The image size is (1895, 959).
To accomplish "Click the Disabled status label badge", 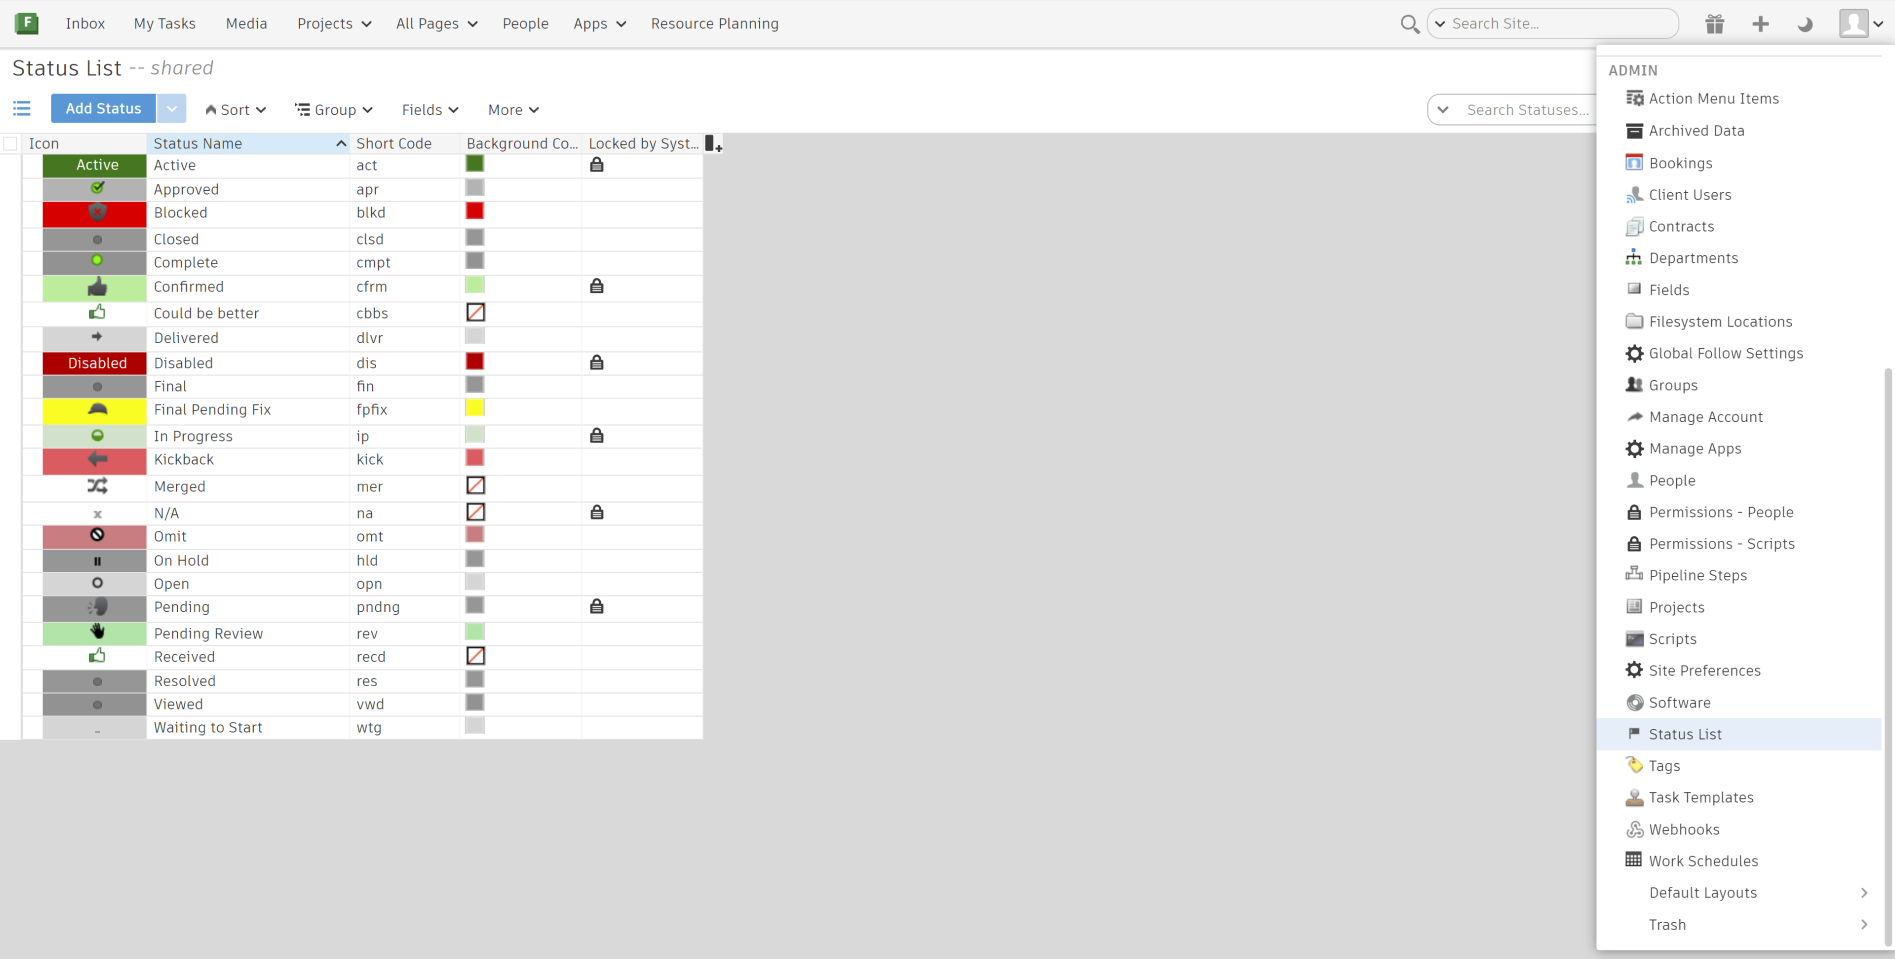I will (x=95, y=363).
